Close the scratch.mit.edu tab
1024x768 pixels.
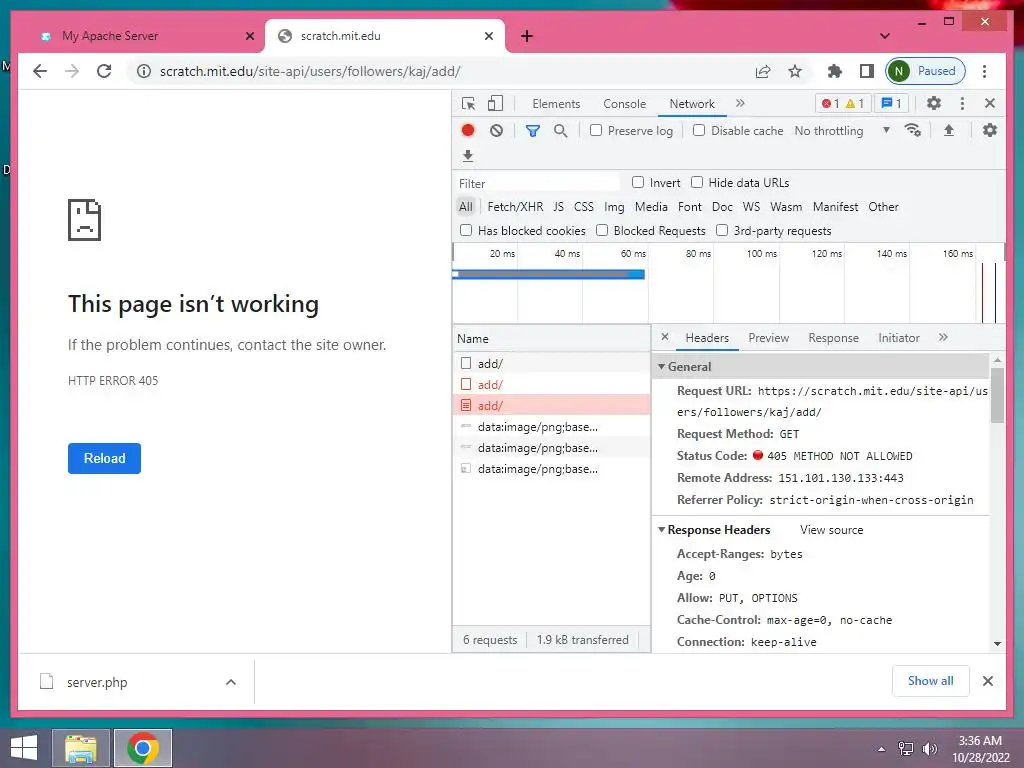pos(488,36)
